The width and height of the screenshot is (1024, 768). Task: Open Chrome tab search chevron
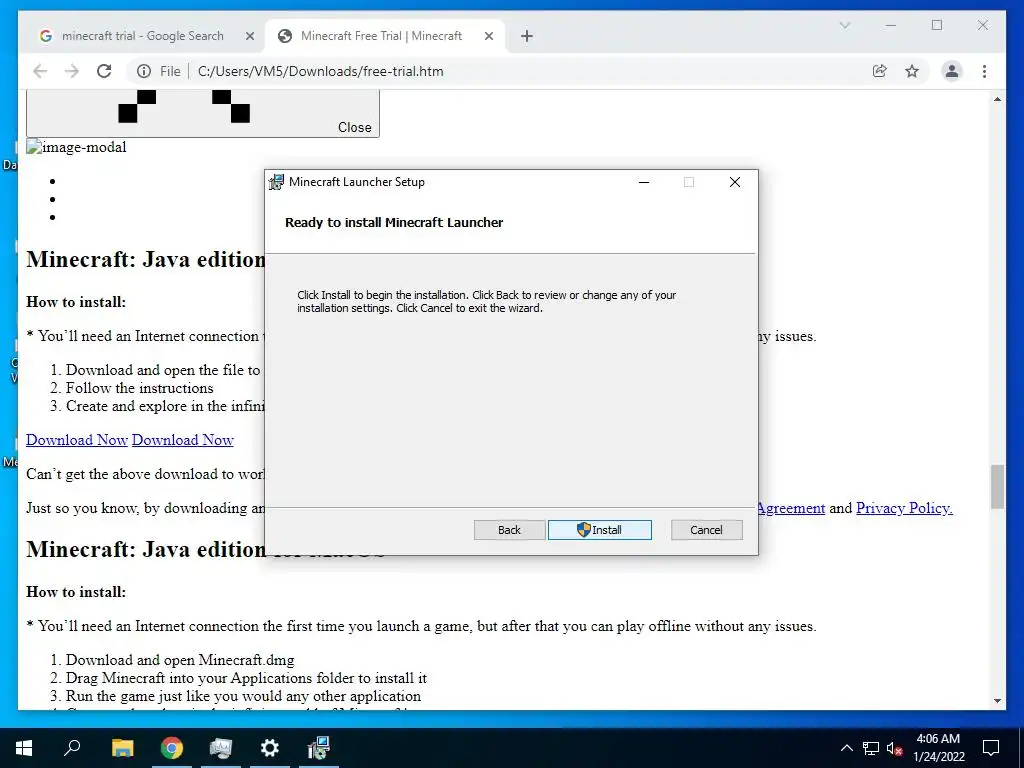(844, 25)
